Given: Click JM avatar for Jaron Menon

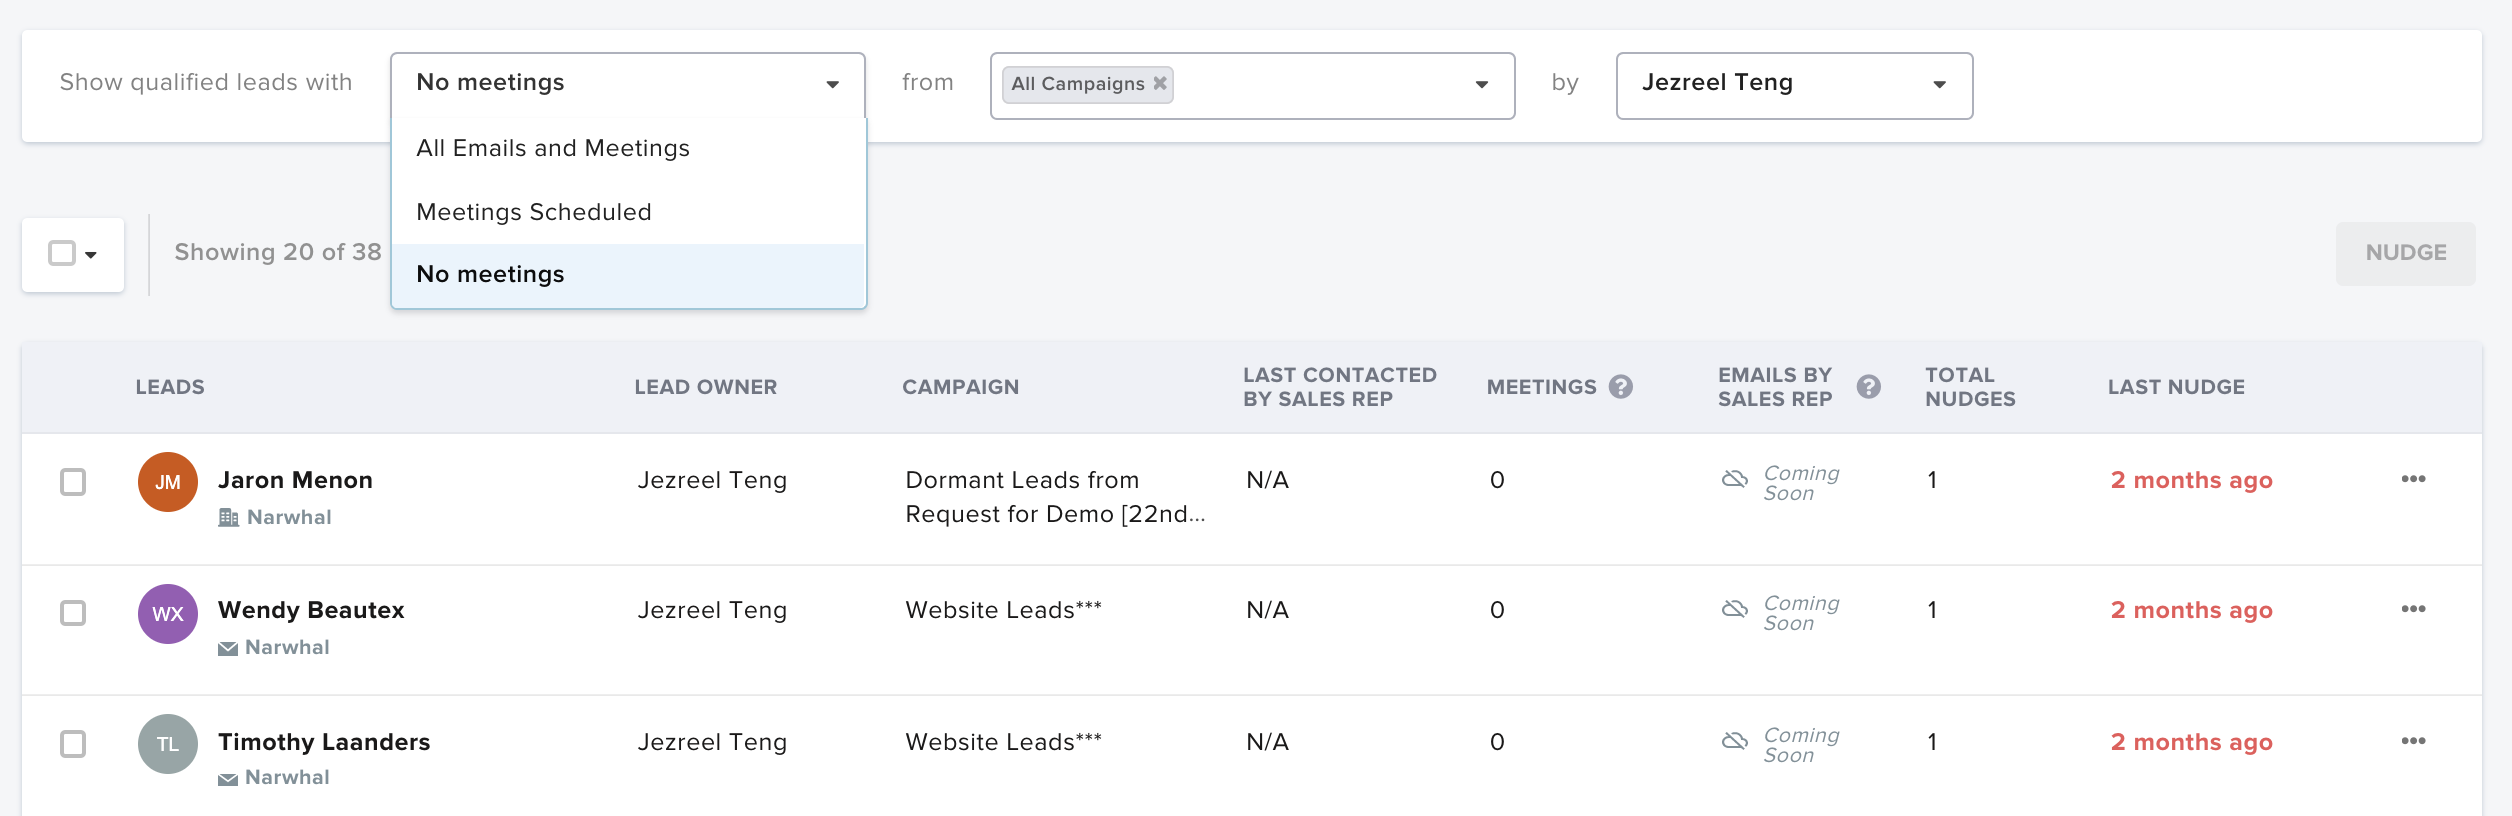Looking at the screenshot, I should (168, 482).
